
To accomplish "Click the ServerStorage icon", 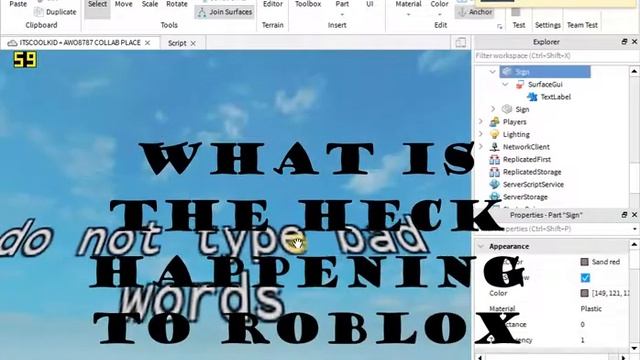I will coord(494,197).
